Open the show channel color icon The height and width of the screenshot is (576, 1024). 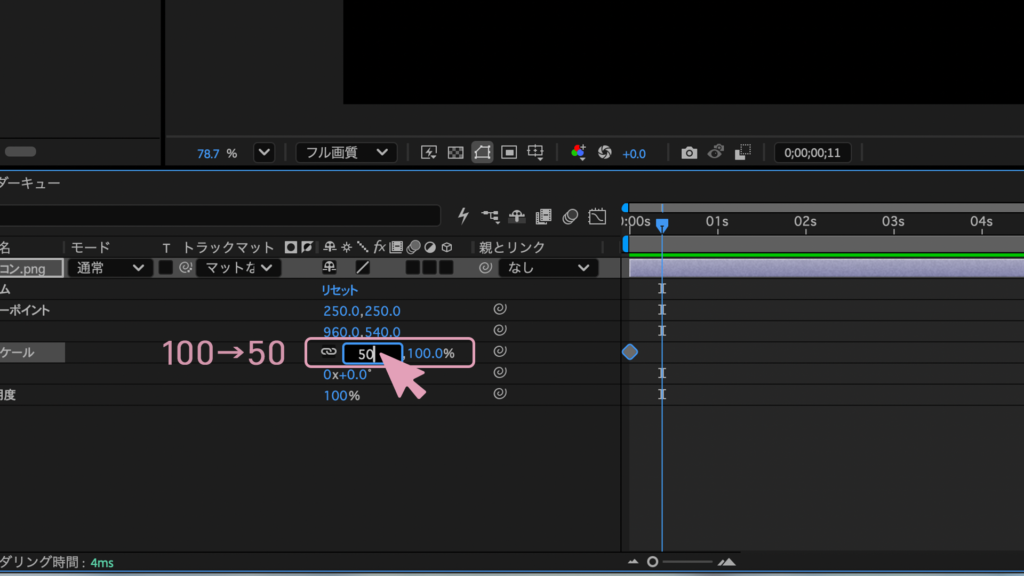coord(578,153)
